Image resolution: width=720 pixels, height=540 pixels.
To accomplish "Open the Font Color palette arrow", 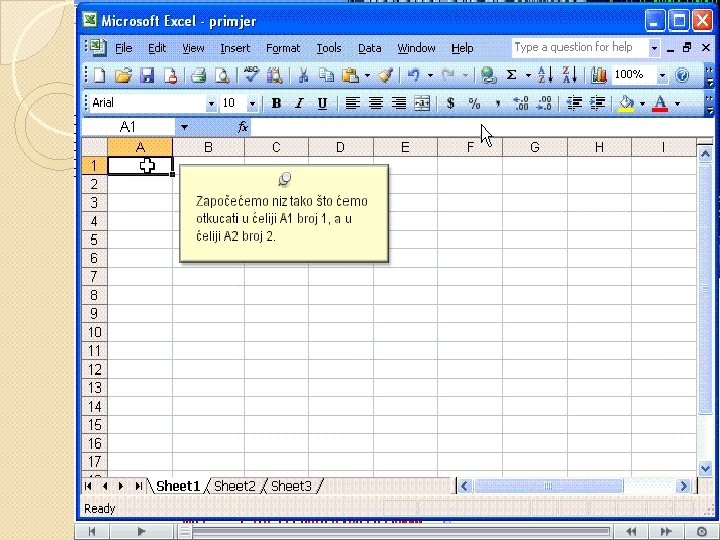I will coord(677,104).
